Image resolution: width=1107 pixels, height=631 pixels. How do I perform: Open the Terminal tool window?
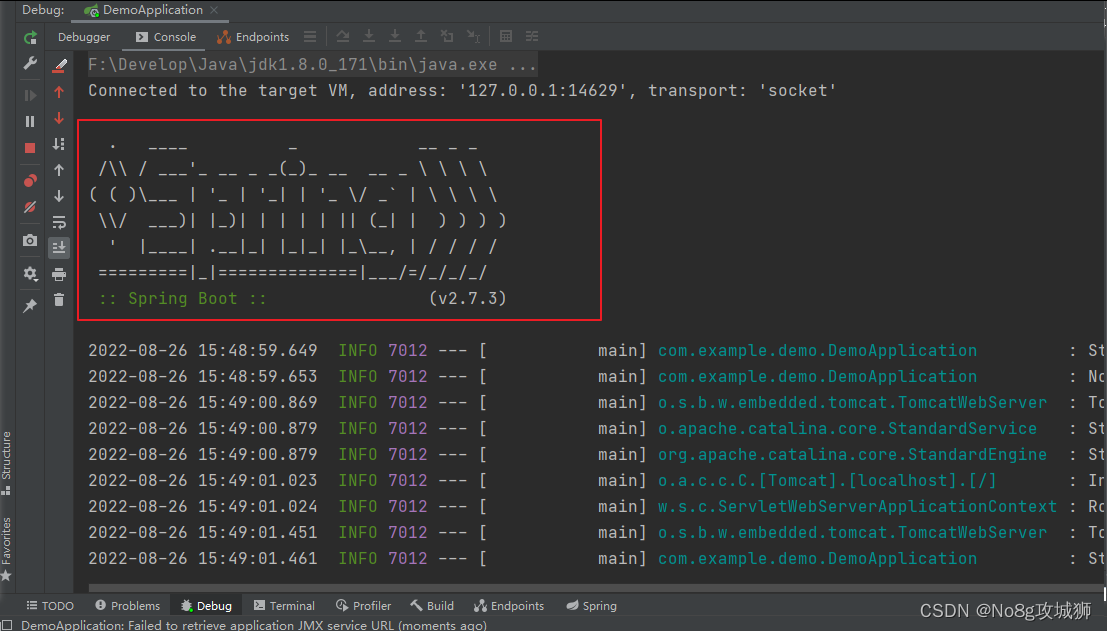click(x=285, y=605)
